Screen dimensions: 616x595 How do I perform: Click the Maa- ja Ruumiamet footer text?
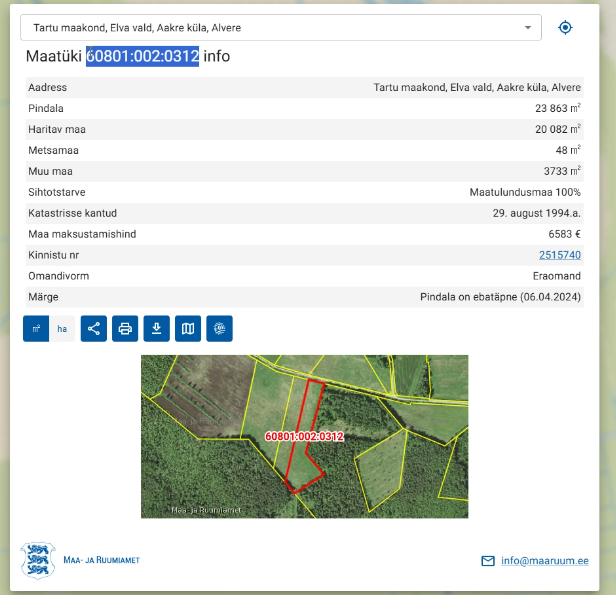pyautogui.click(x=101, y=560)
